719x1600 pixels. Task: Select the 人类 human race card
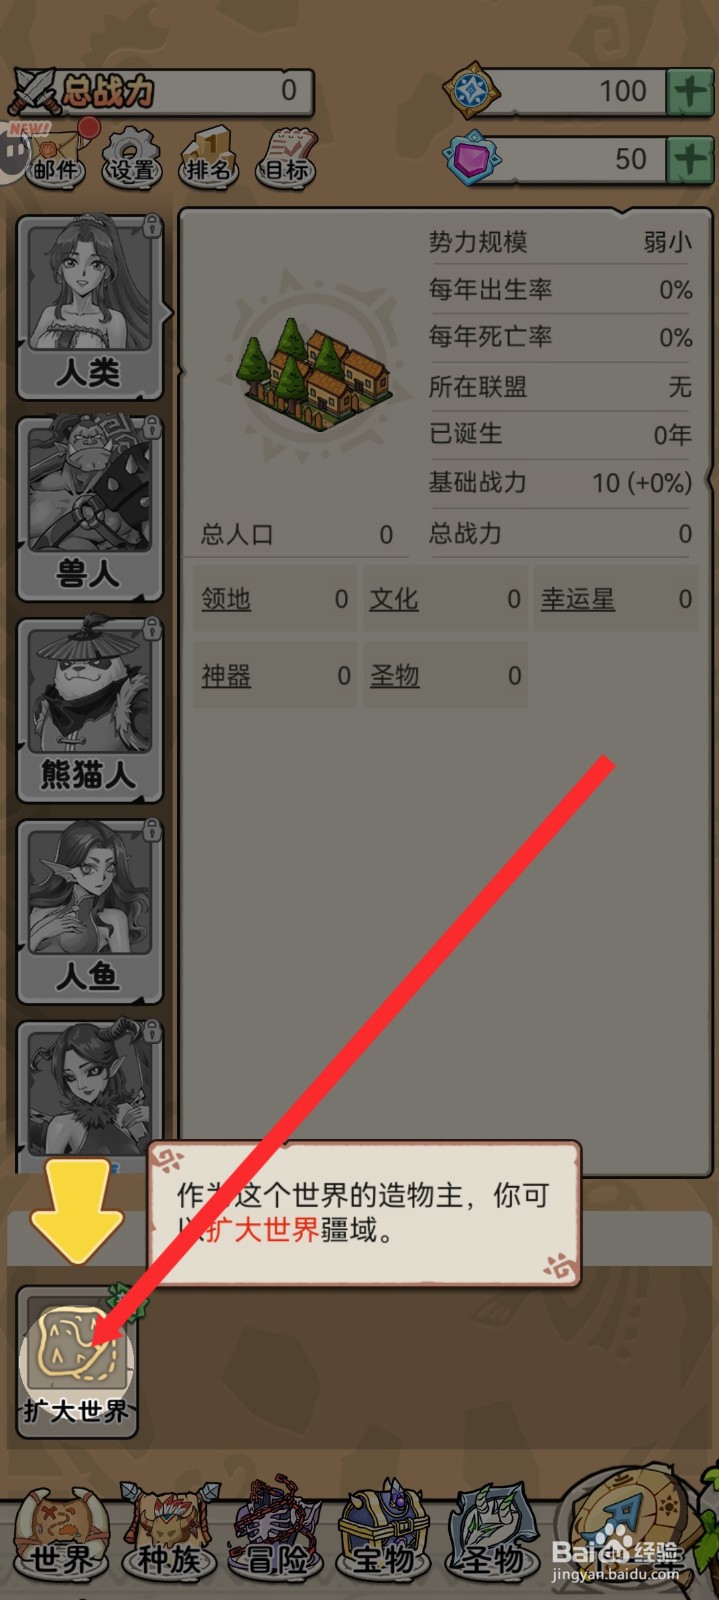(90, 307)
